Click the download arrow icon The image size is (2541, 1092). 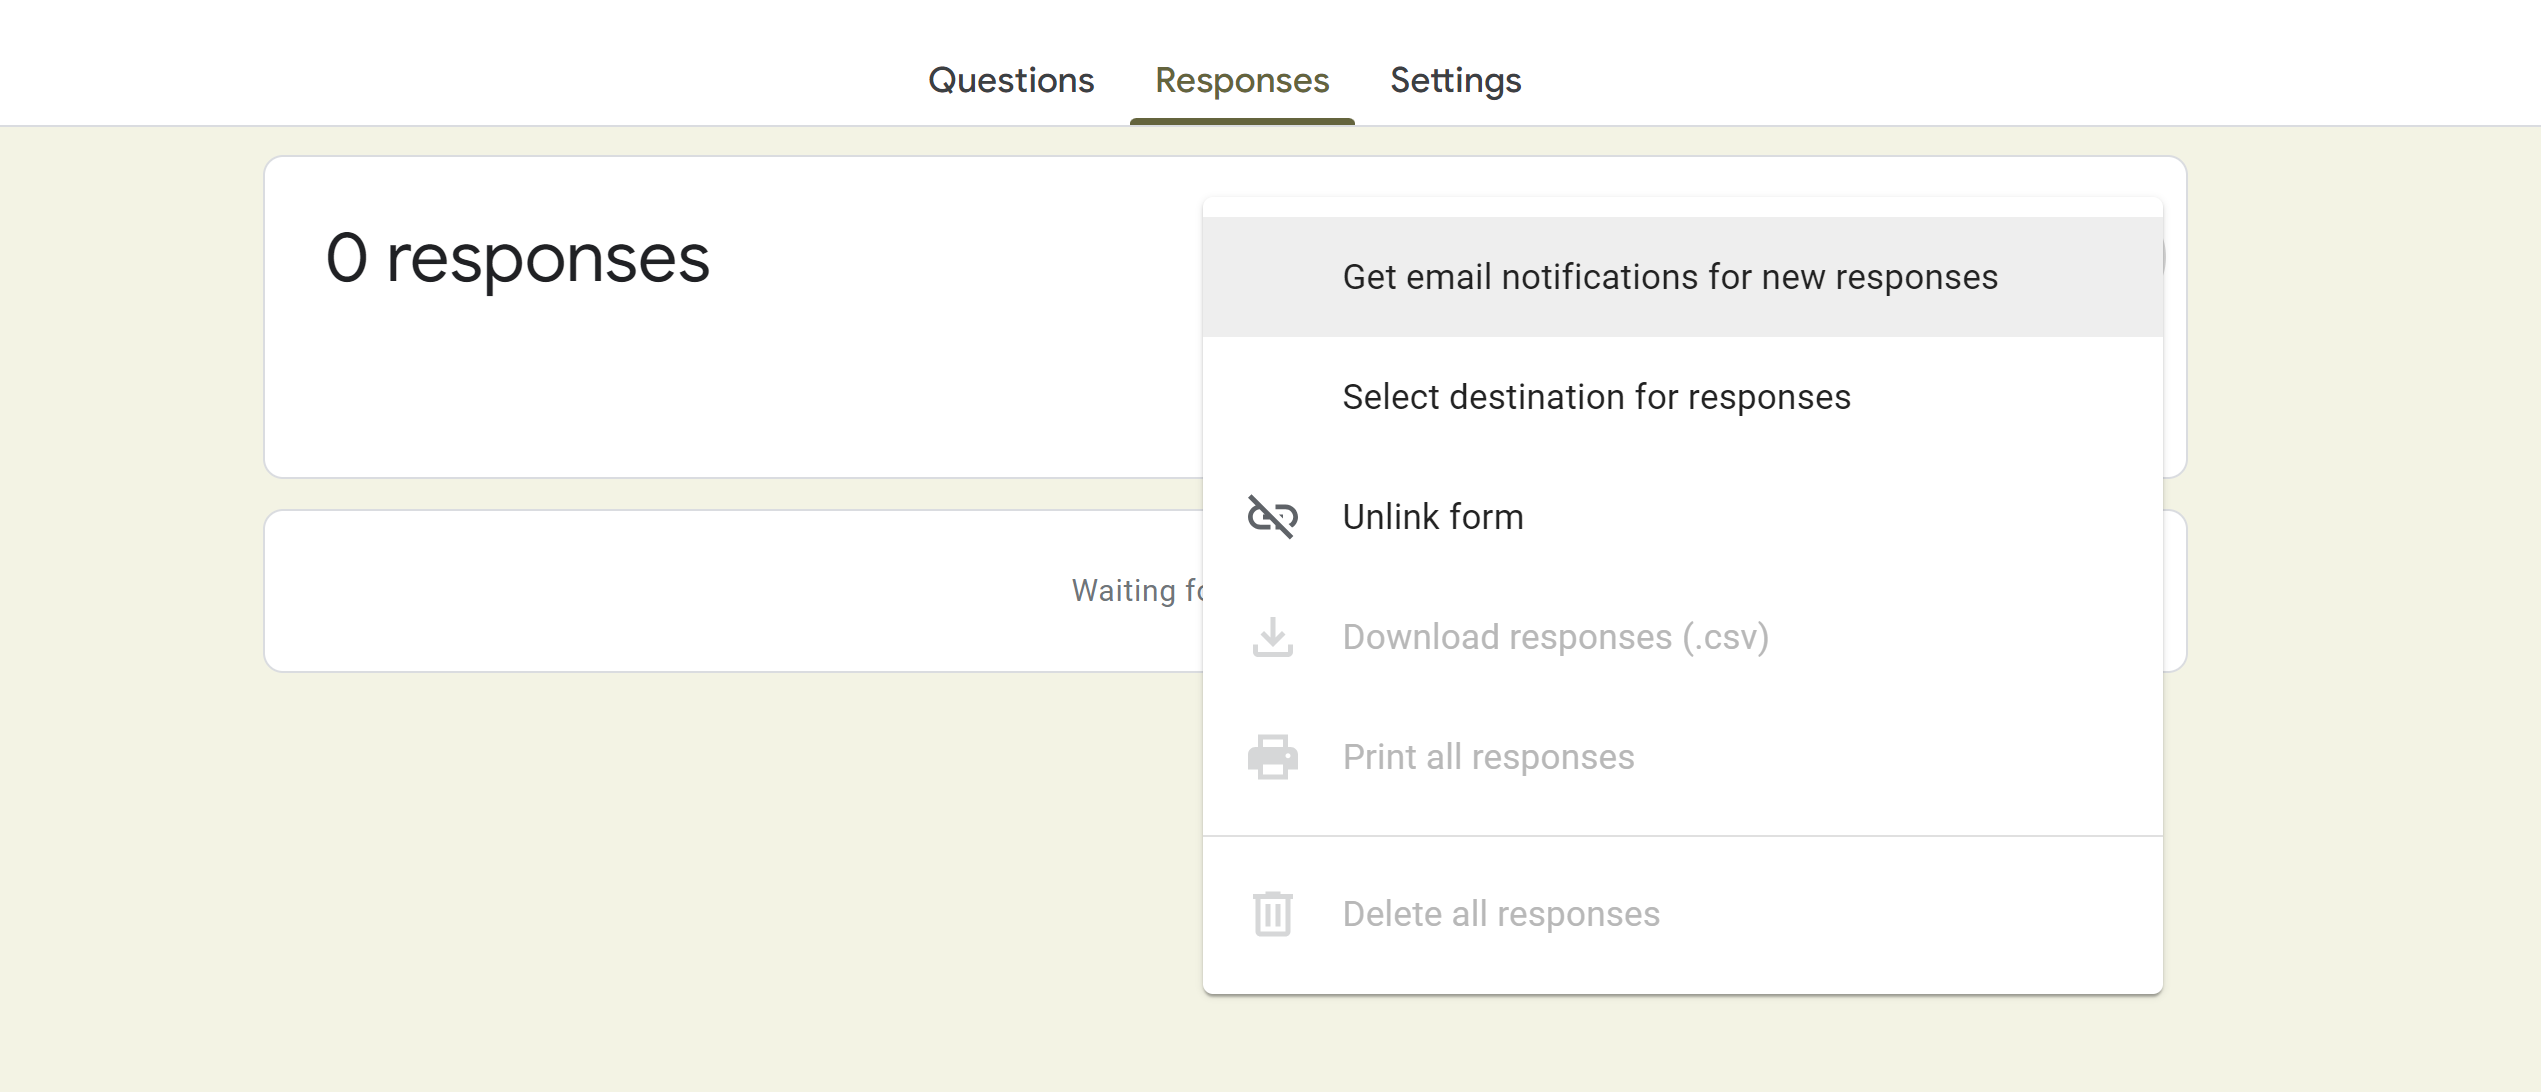(x=1272, y=637)
